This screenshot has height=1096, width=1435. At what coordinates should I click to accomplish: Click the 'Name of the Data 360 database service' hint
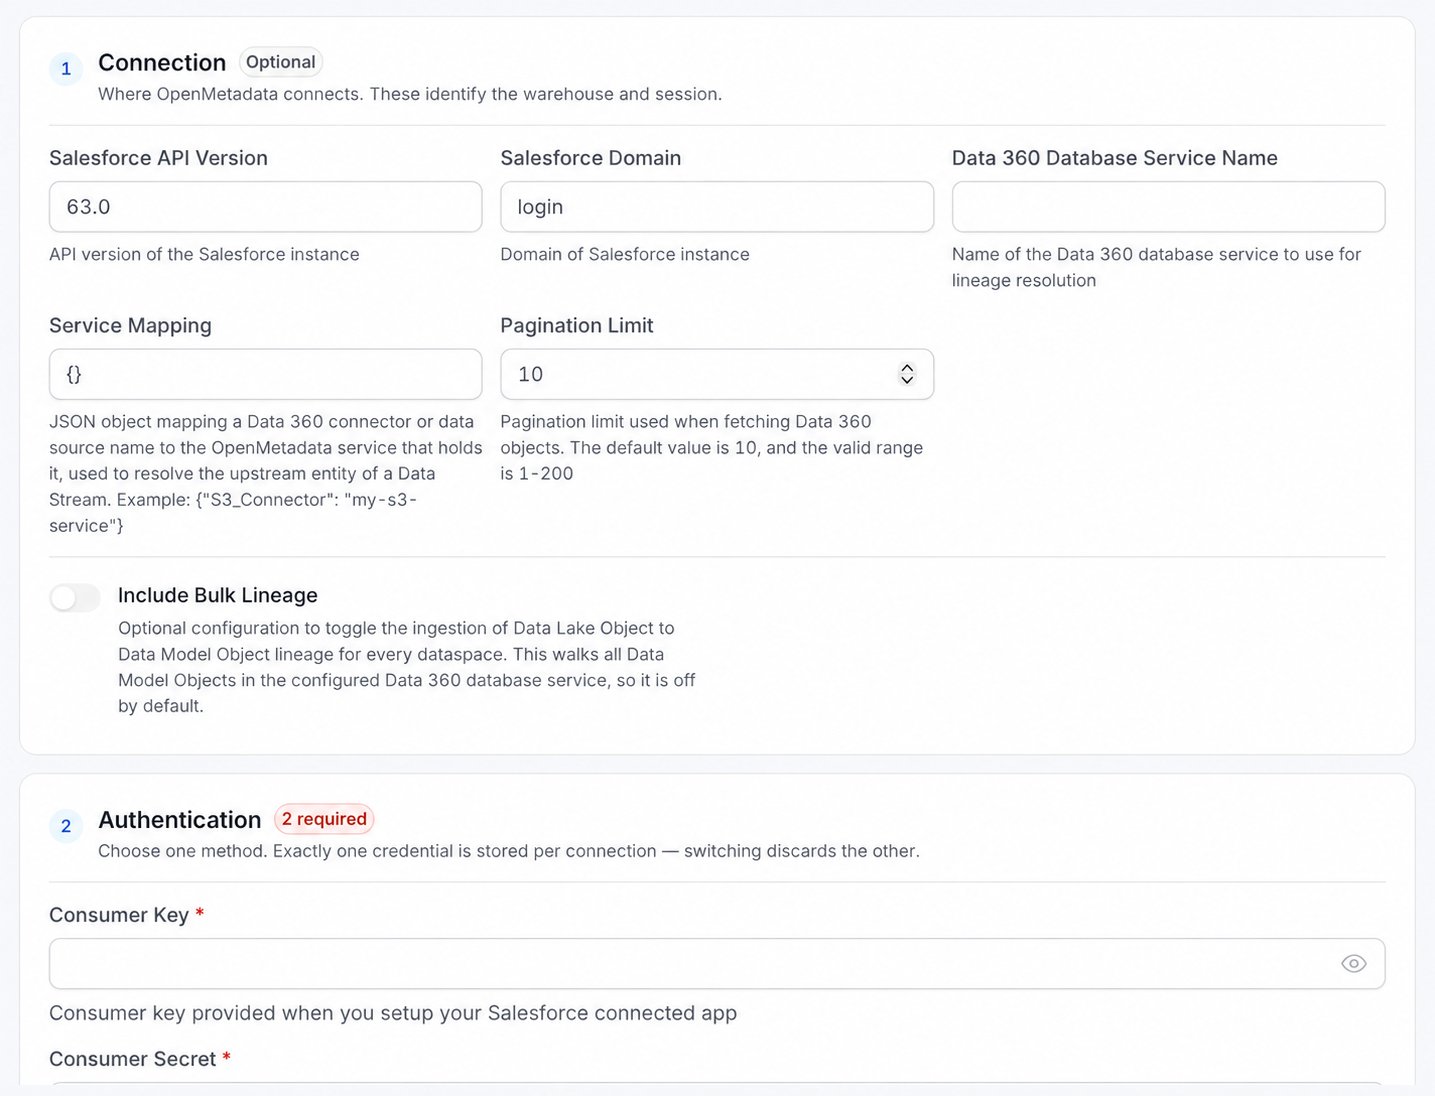(x=1157, y=267)
